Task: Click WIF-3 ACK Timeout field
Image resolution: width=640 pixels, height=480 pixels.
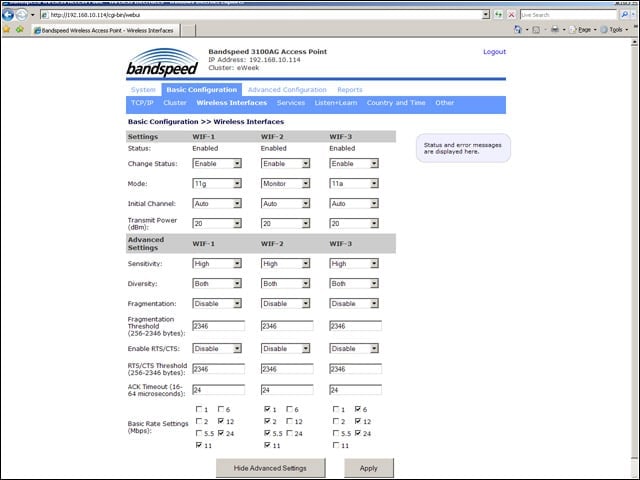Action: click(356, 390)
